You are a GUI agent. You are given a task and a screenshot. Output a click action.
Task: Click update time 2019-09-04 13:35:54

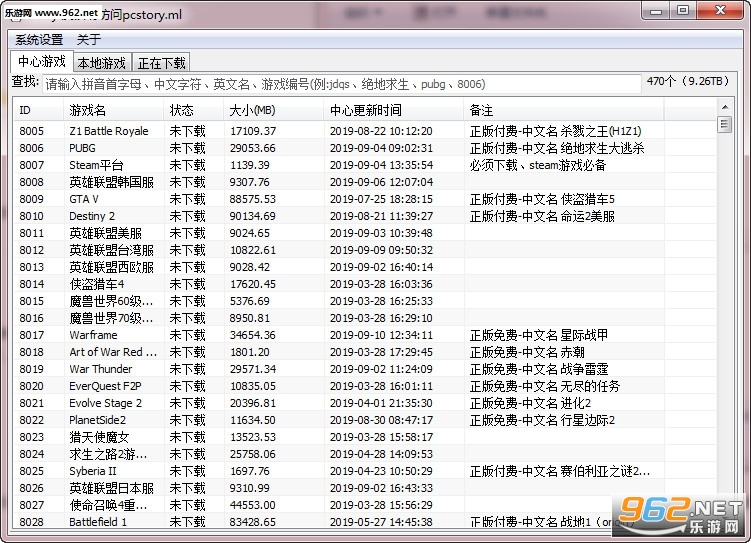click(381, 165)
